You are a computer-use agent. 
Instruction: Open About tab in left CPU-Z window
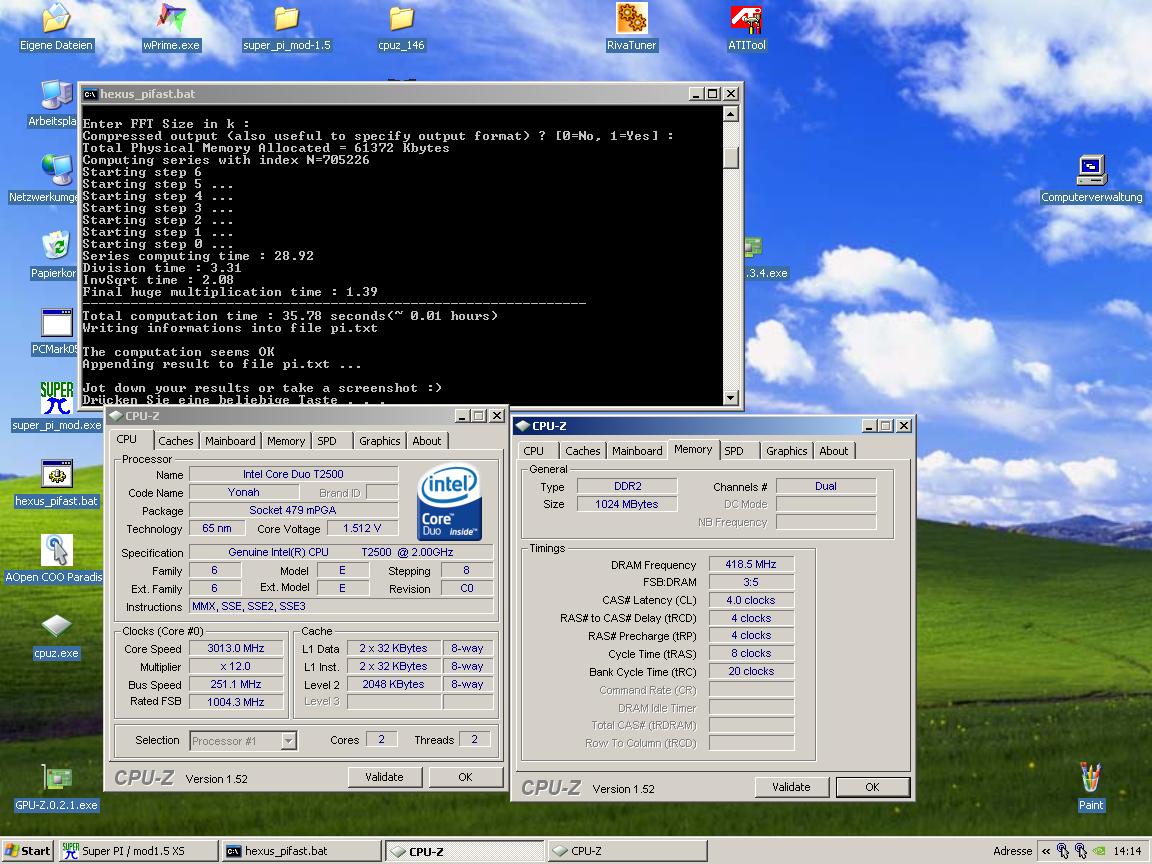(x=427, y=441)
